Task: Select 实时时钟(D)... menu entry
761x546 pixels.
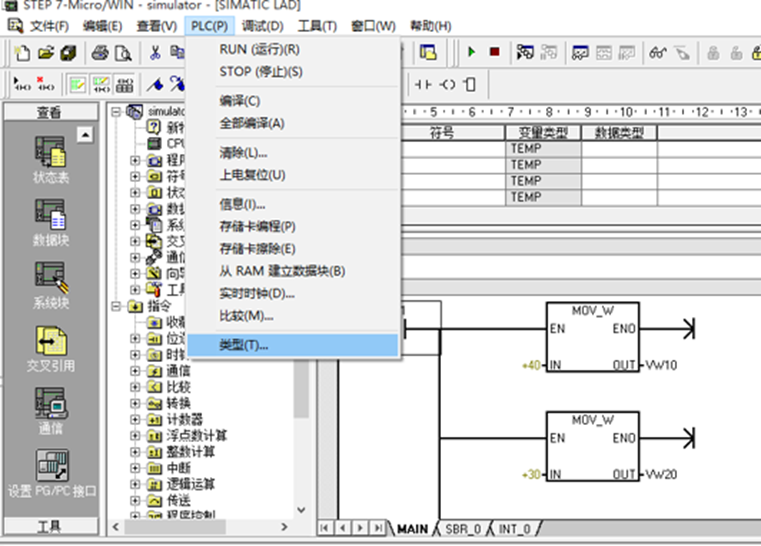Action: [293, 293]
